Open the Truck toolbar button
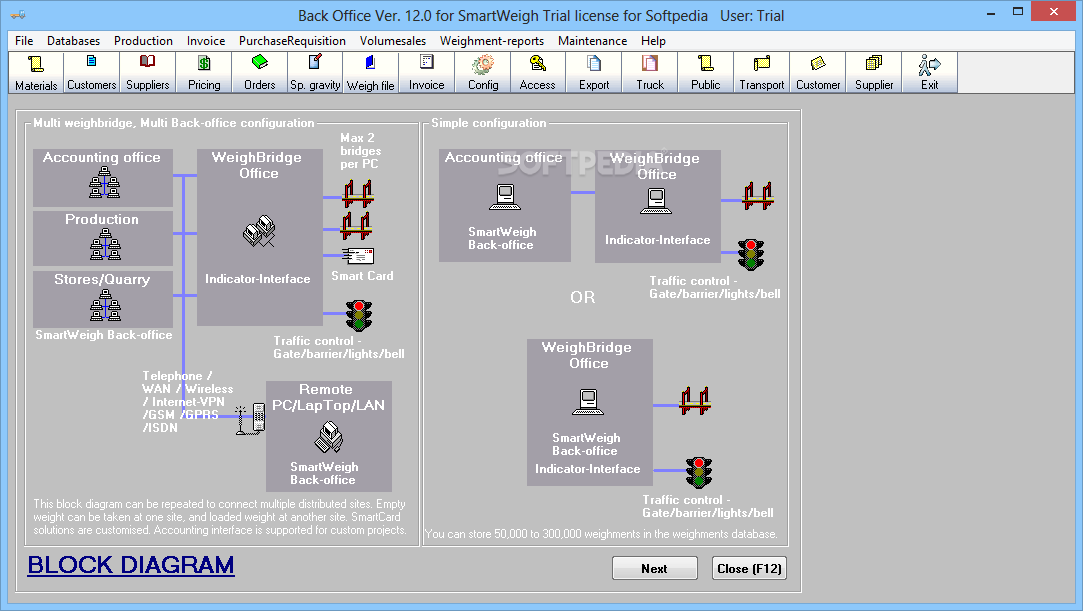1083x611 pixels. pos(650,72)
